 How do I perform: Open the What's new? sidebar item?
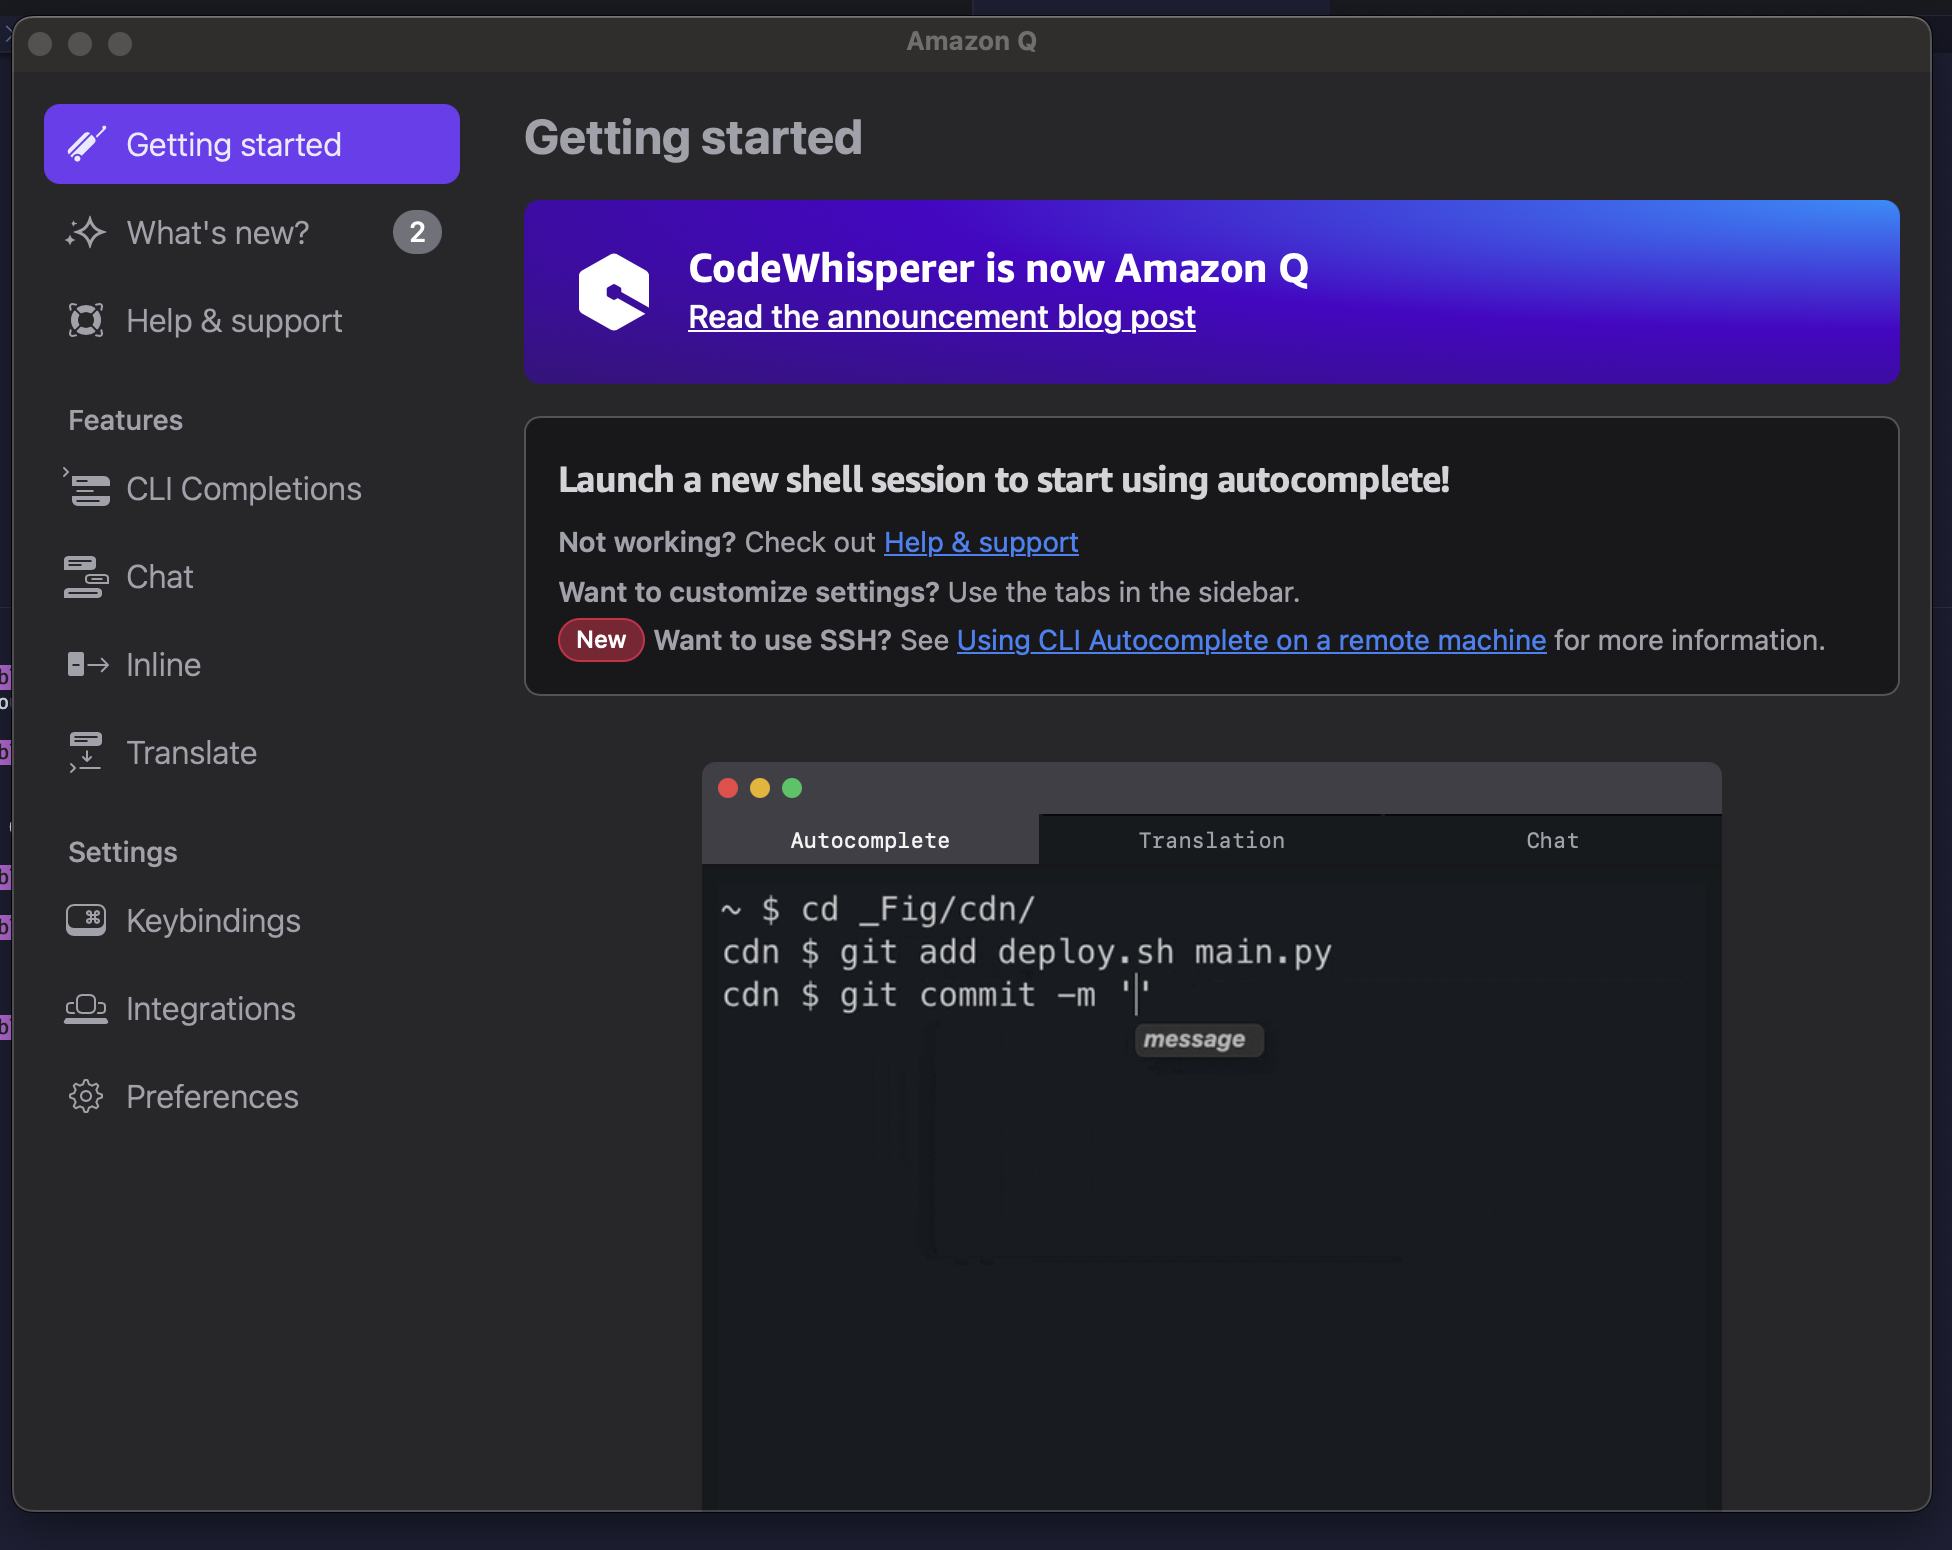(x=252, y=232)
